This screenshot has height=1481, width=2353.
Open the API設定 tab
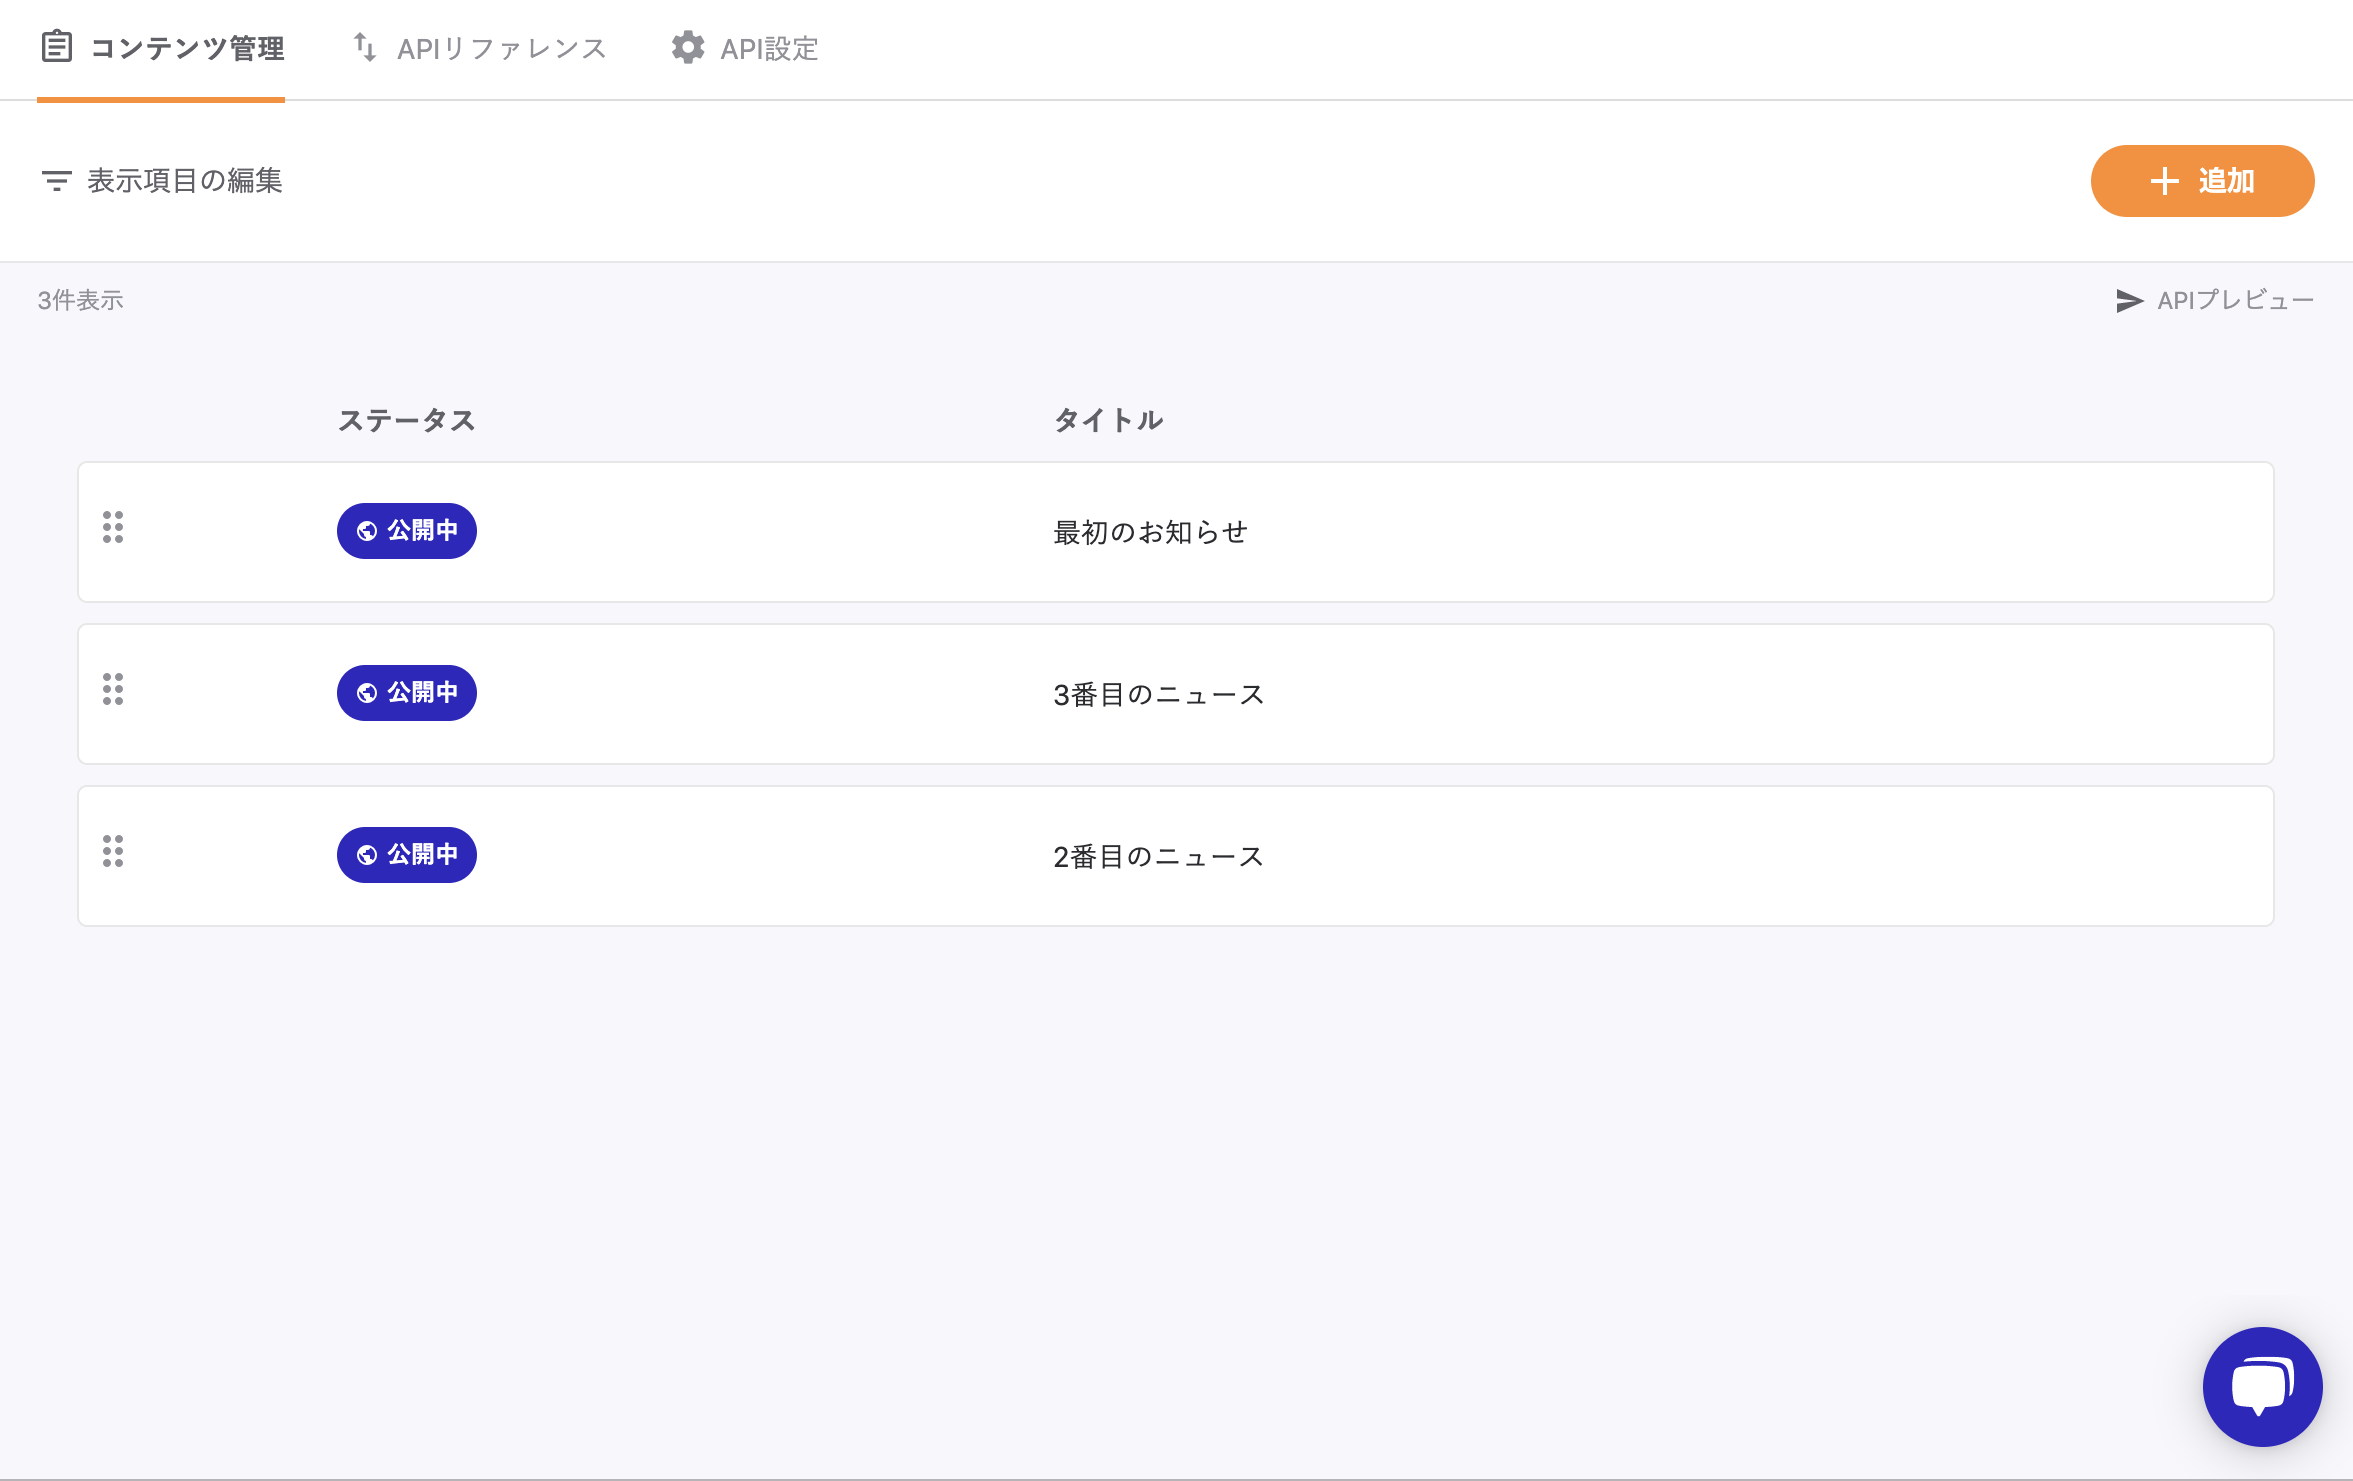click(x=768, y=49)
